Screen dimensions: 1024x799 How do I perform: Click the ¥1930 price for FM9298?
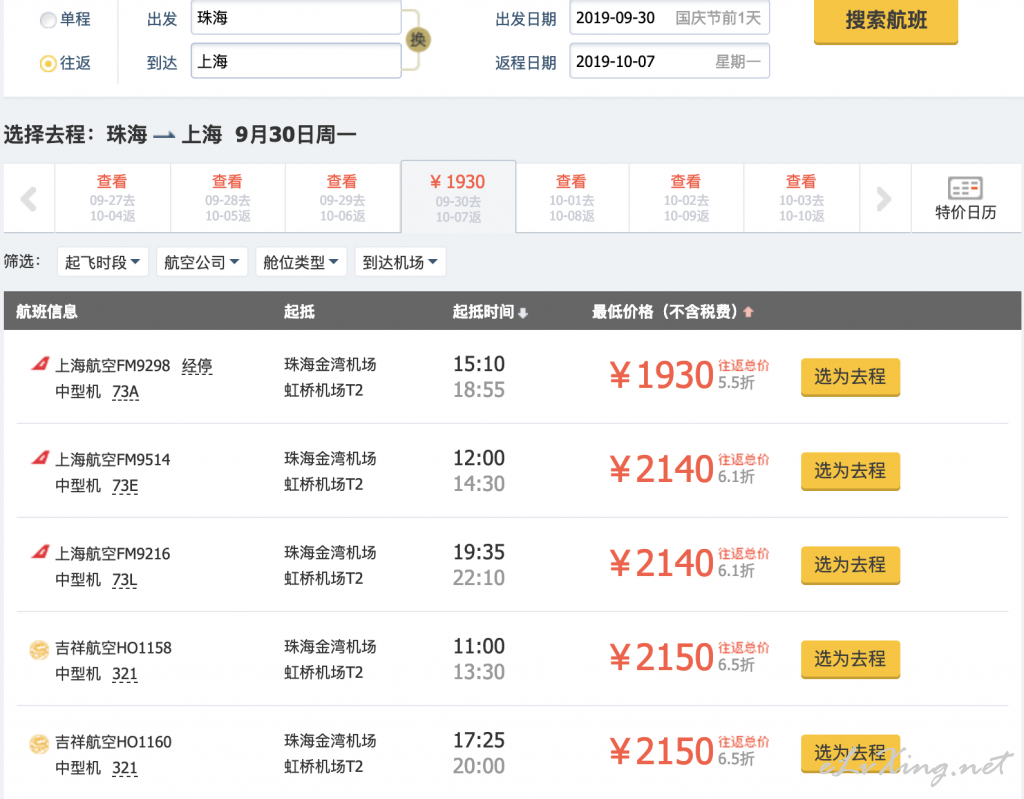click(x=662, y=376)
